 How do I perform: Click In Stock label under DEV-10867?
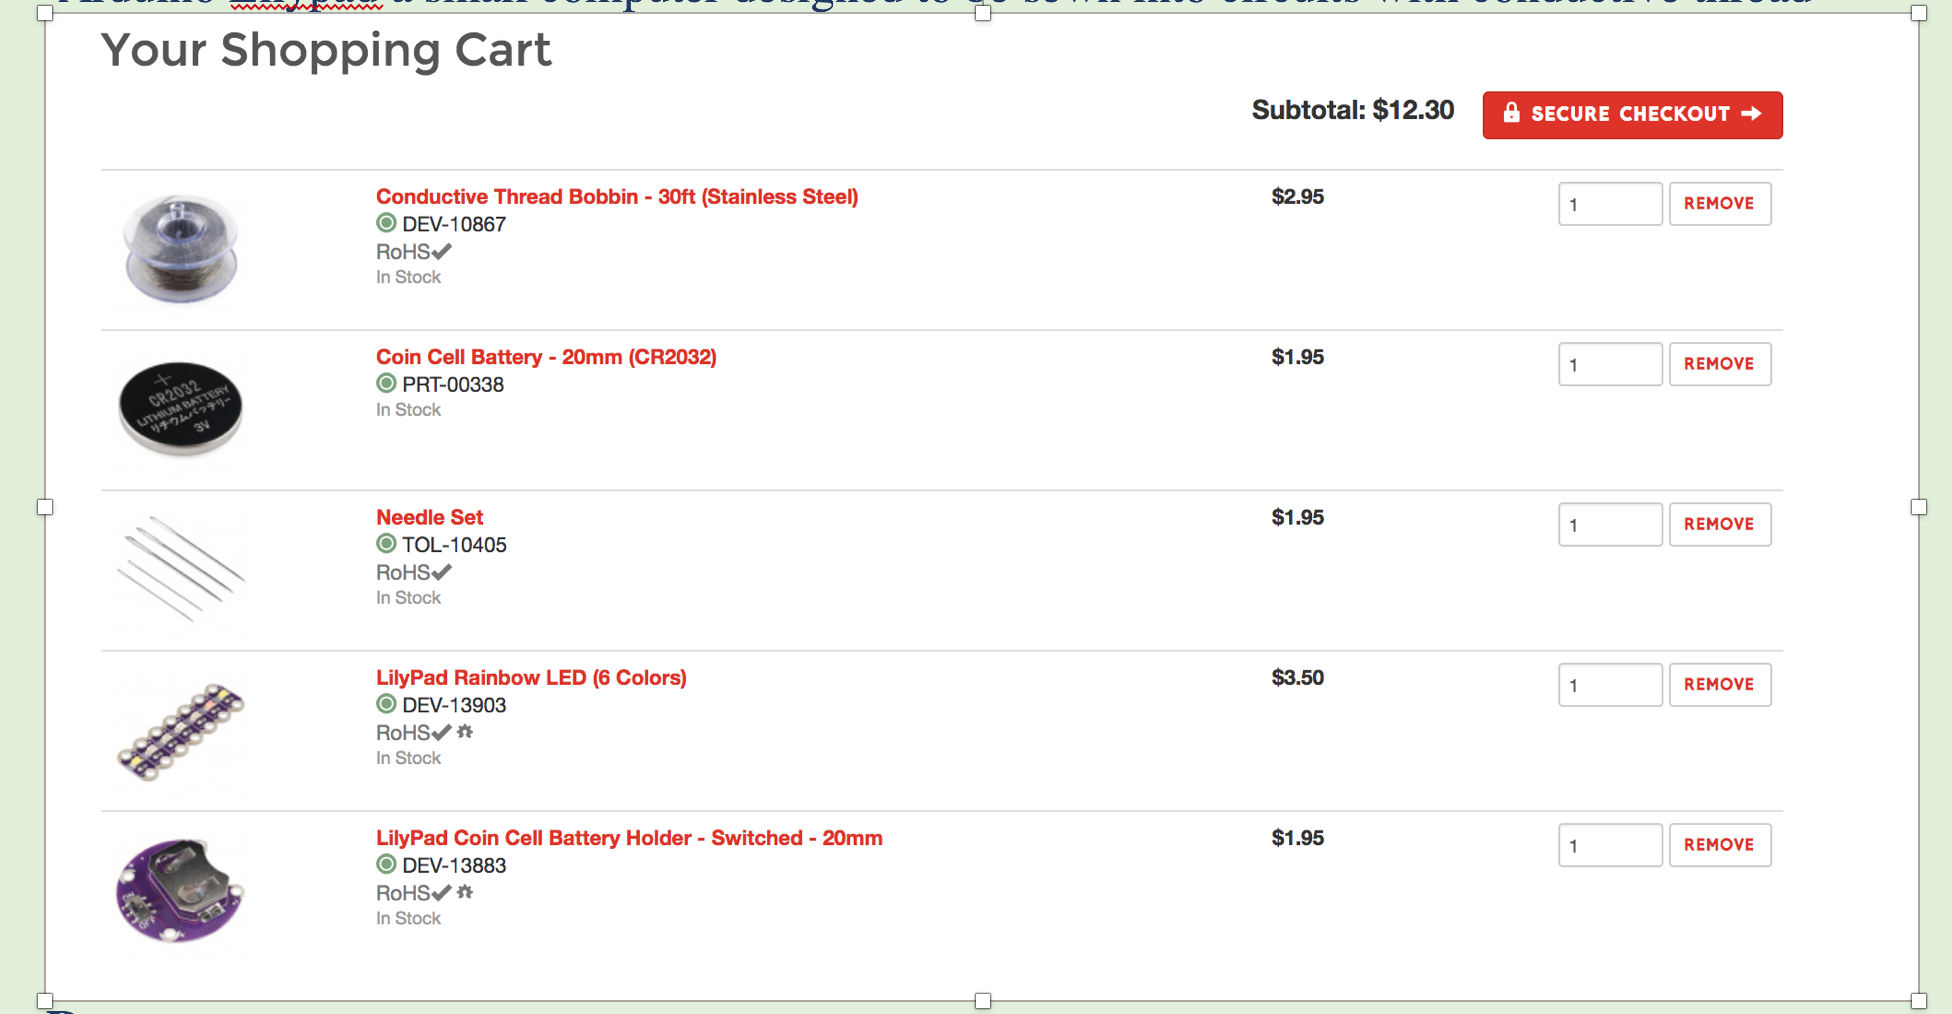pos(408,277)
